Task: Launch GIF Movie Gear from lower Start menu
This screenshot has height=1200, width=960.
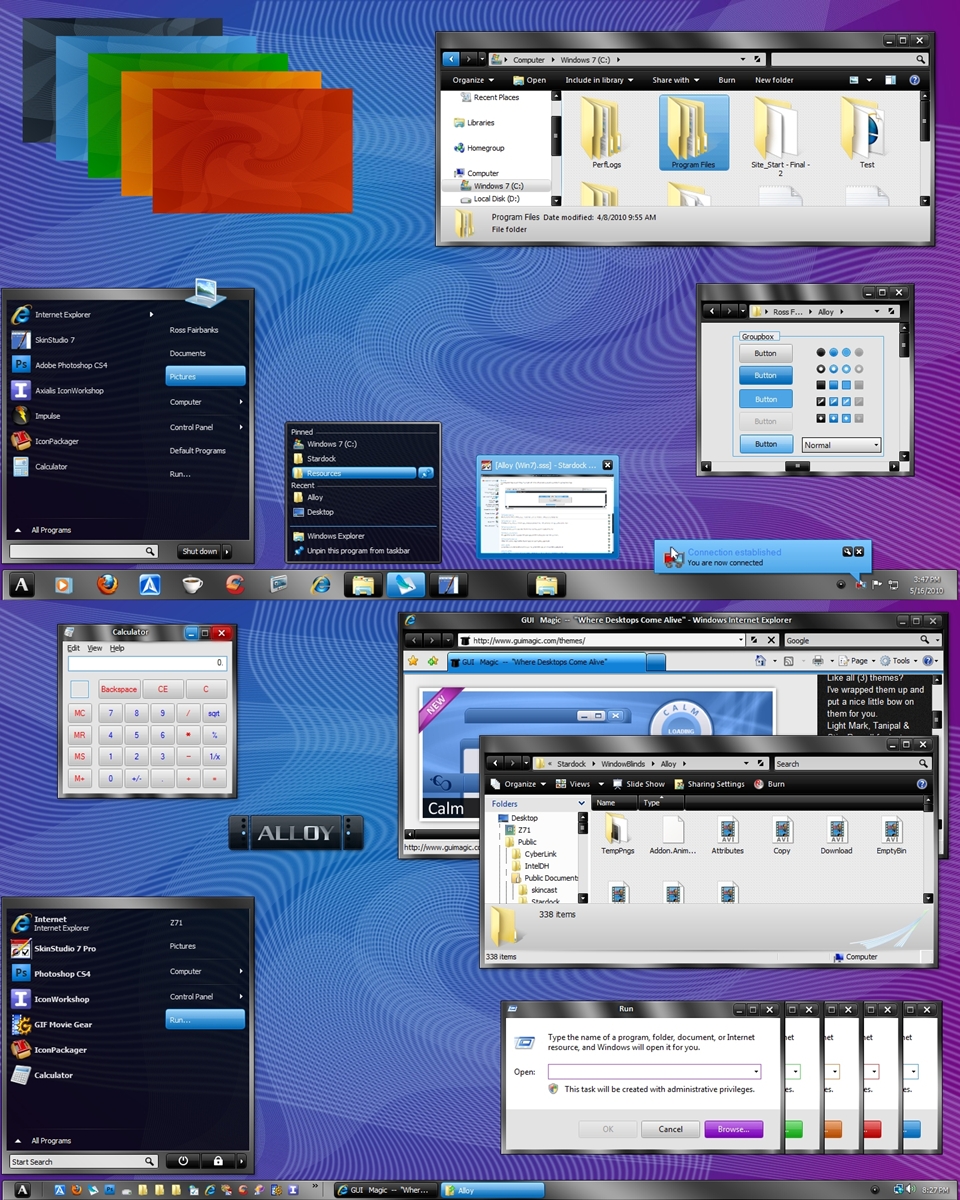Action: tap(62, 1025)
